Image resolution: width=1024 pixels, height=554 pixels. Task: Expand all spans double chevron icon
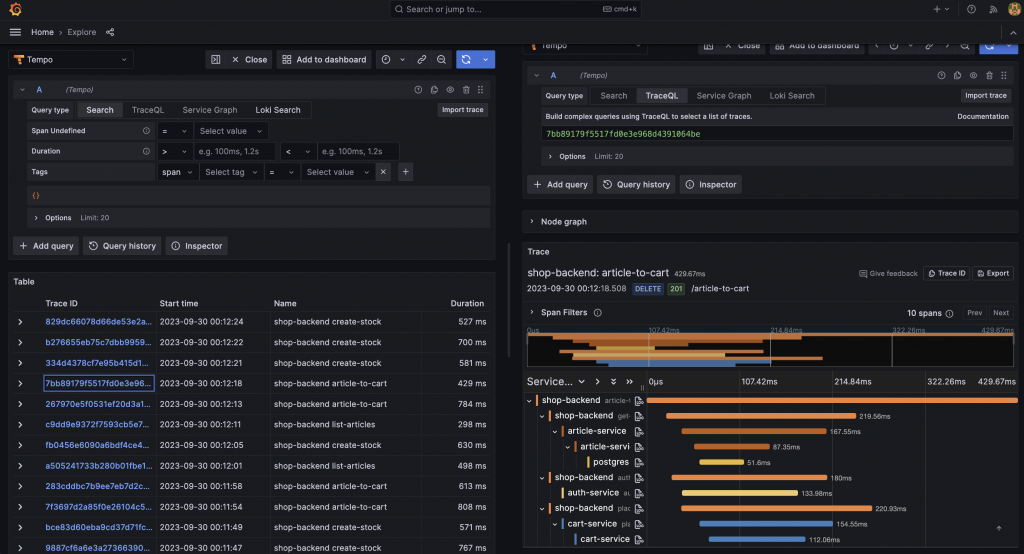[x=630, y=382]
